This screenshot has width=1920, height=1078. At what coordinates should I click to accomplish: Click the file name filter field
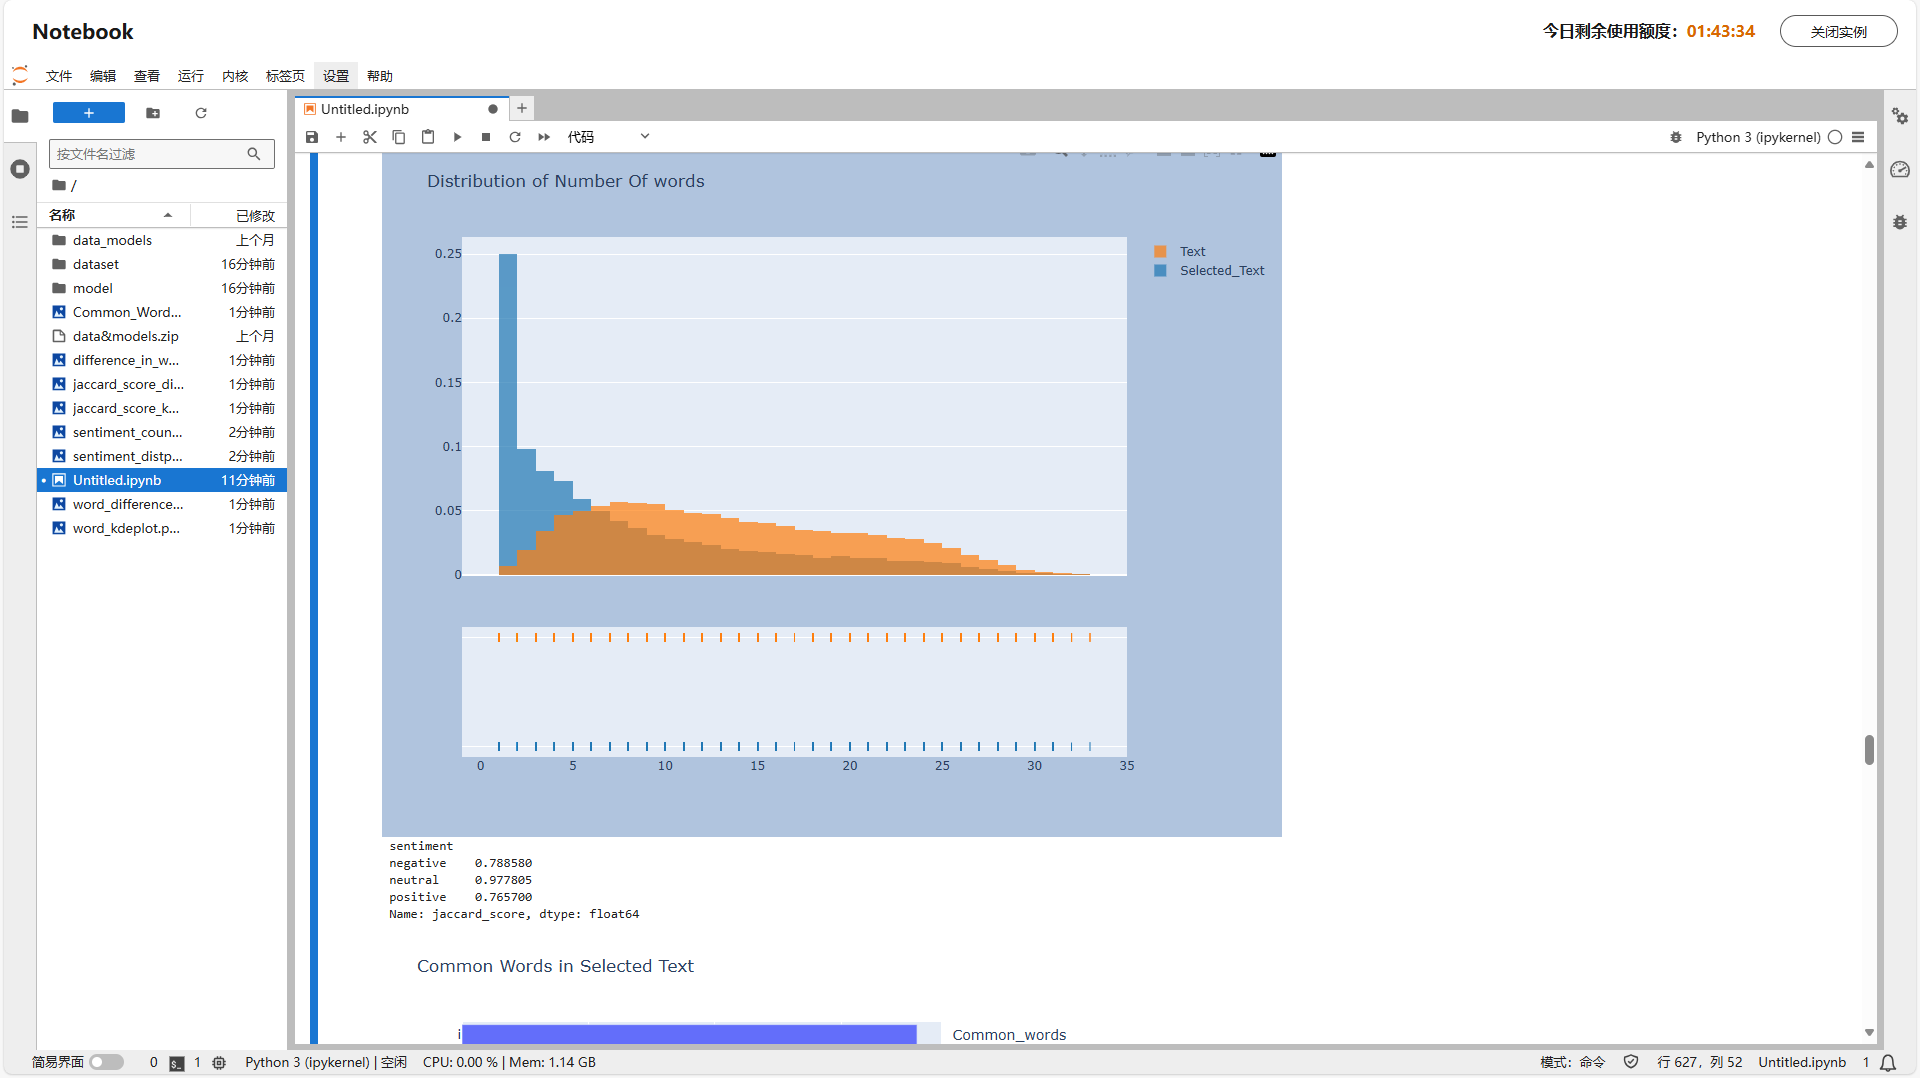161,154
